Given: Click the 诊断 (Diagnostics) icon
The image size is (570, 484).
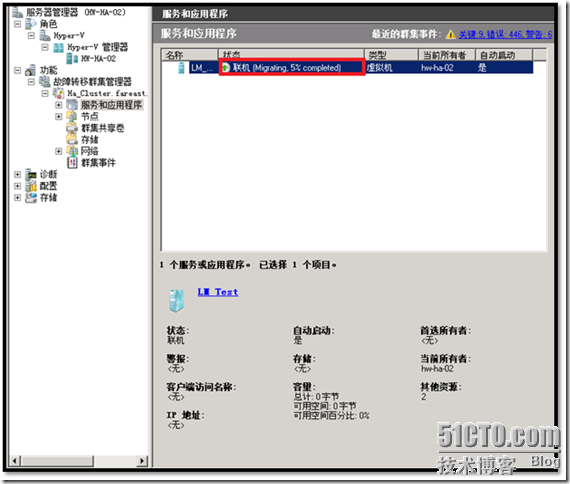Looking at the screenshot, I should tap(31, 175).
